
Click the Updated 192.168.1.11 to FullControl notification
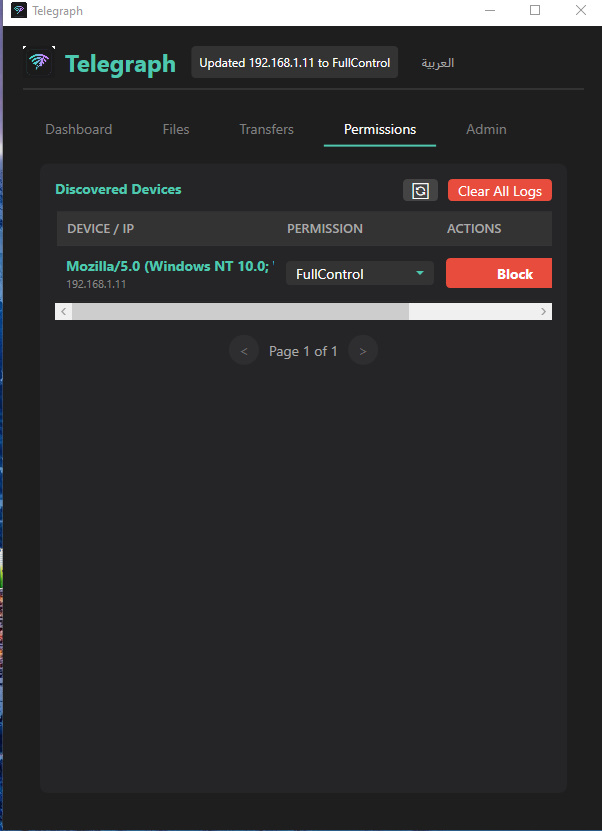(295, 63)
